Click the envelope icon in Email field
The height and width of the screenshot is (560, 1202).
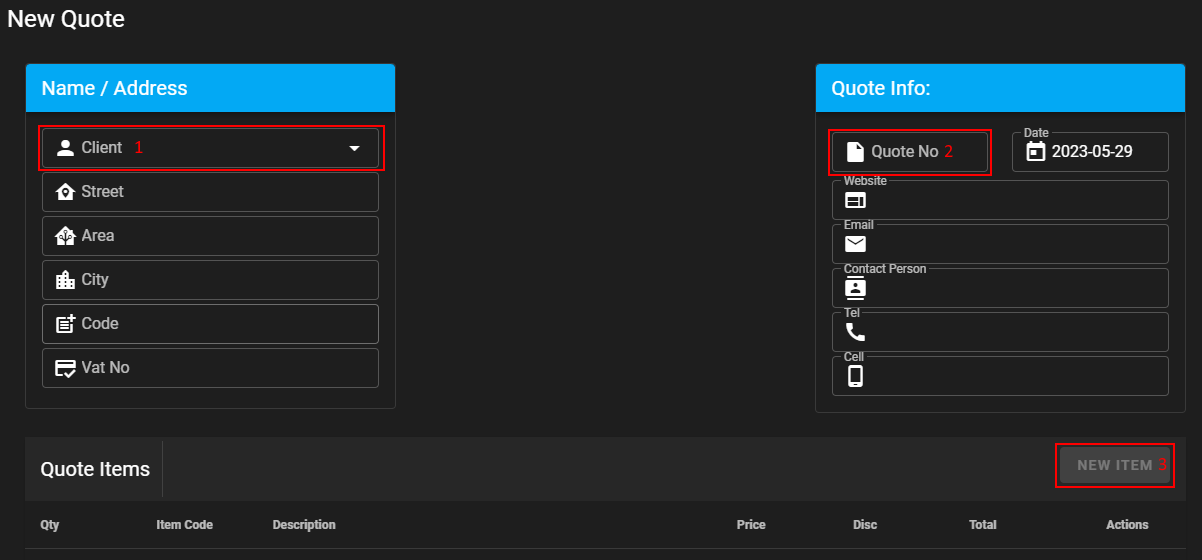[855, 244]
